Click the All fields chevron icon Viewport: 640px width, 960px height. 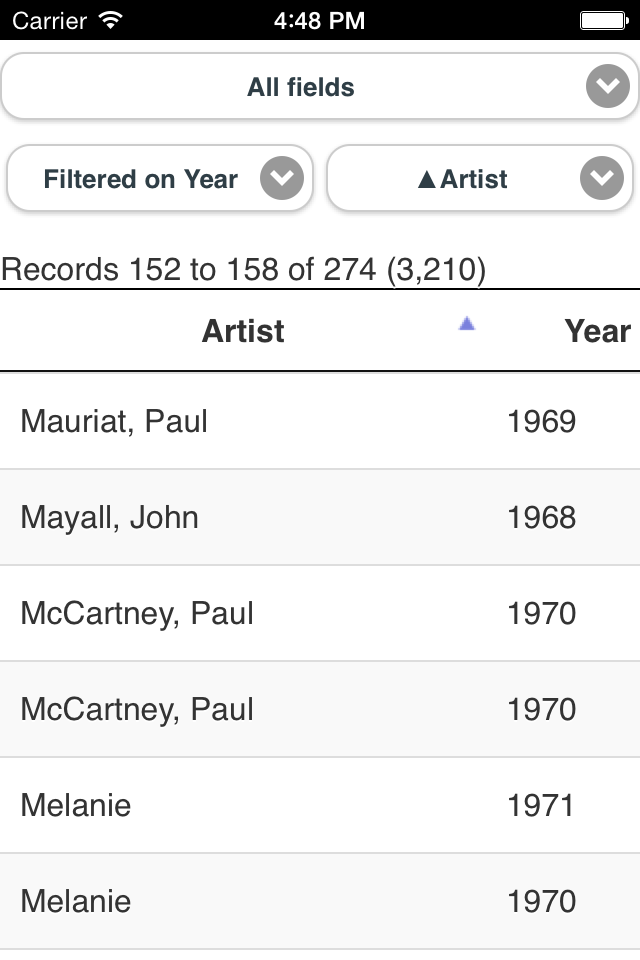point(608,88)
